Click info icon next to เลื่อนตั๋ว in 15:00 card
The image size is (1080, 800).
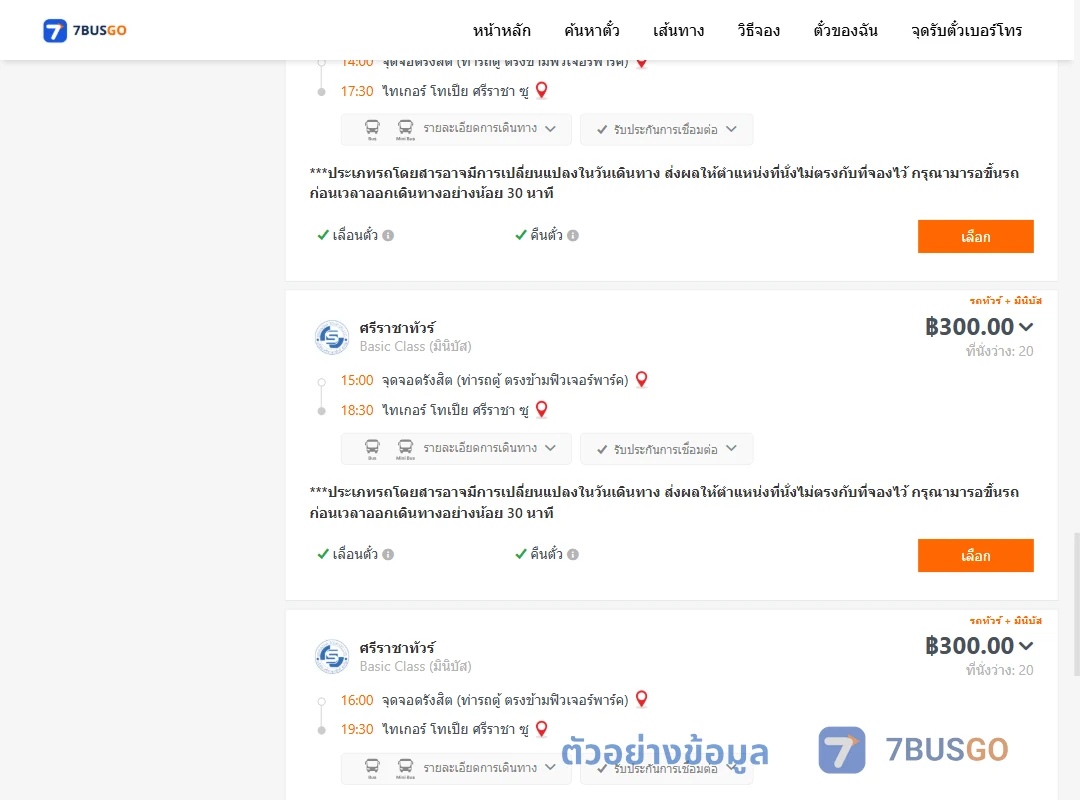click(388, 555)
